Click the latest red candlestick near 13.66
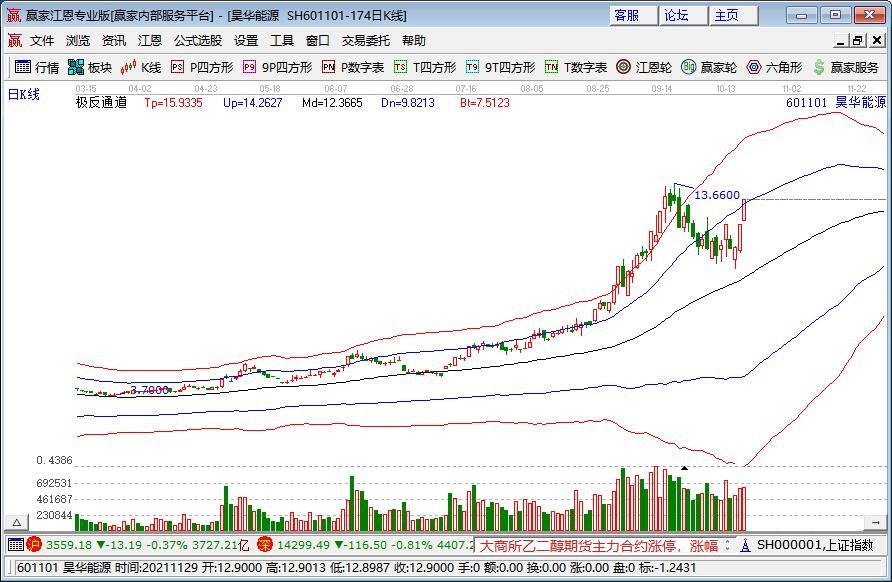 point(744,209)
